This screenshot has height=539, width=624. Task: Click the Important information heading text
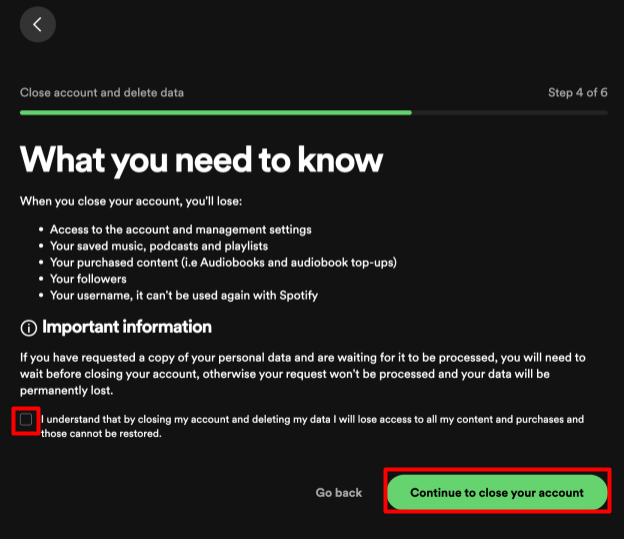[126, 327]
